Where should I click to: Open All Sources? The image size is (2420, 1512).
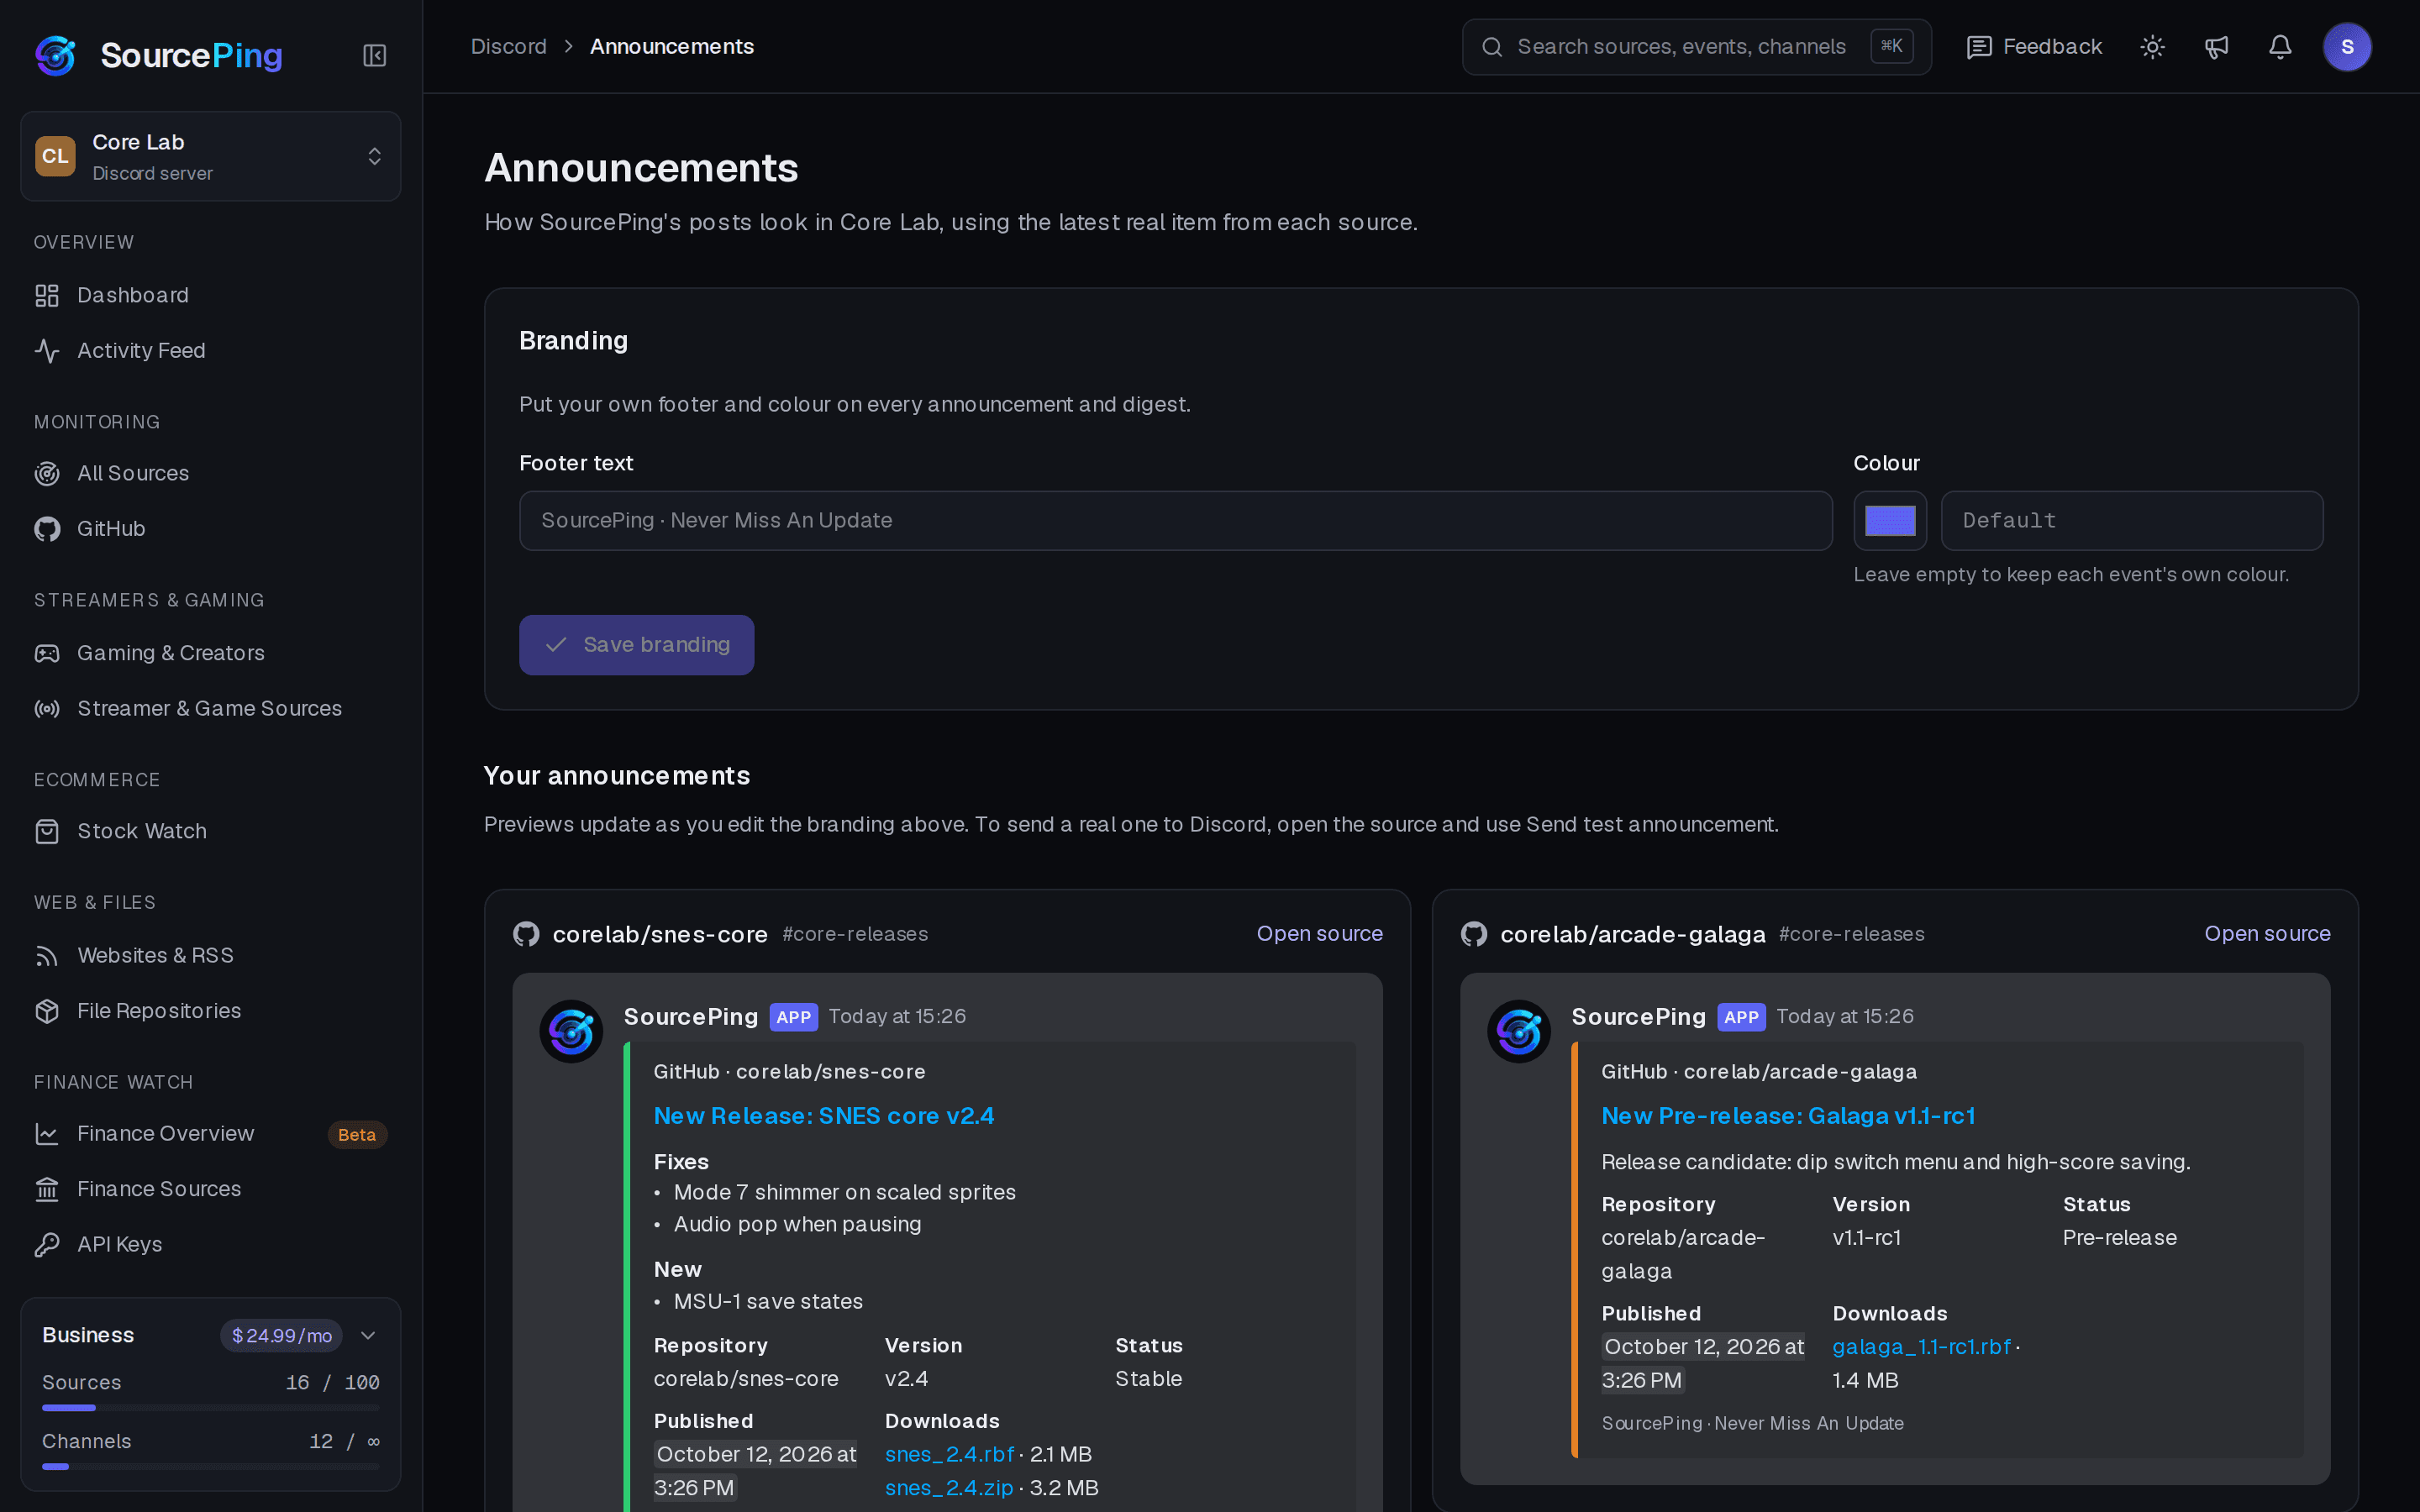tap(210, 473)
